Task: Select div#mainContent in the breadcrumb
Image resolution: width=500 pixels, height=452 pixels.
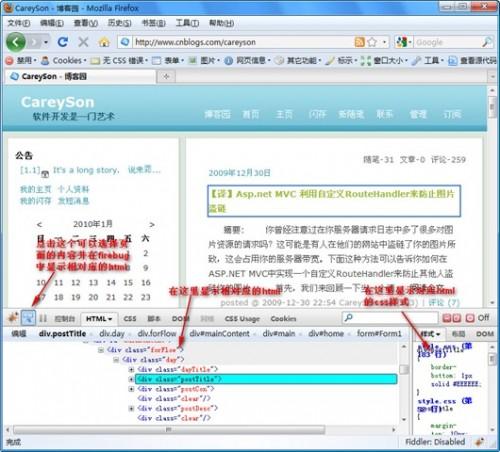Action: click(219, 333)
